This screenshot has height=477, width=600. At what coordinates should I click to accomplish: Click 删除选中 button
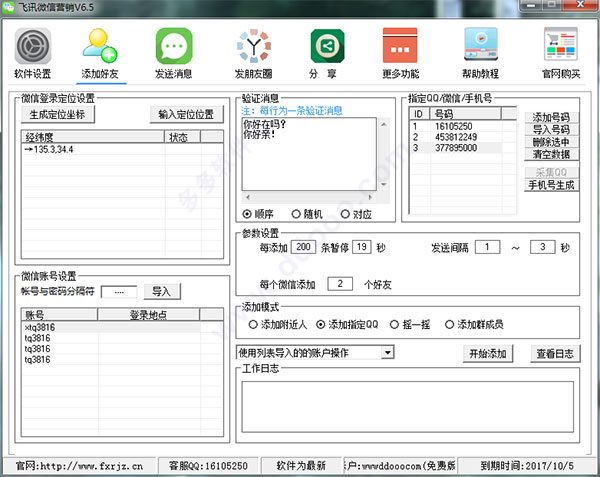click(x=551, y=142)
